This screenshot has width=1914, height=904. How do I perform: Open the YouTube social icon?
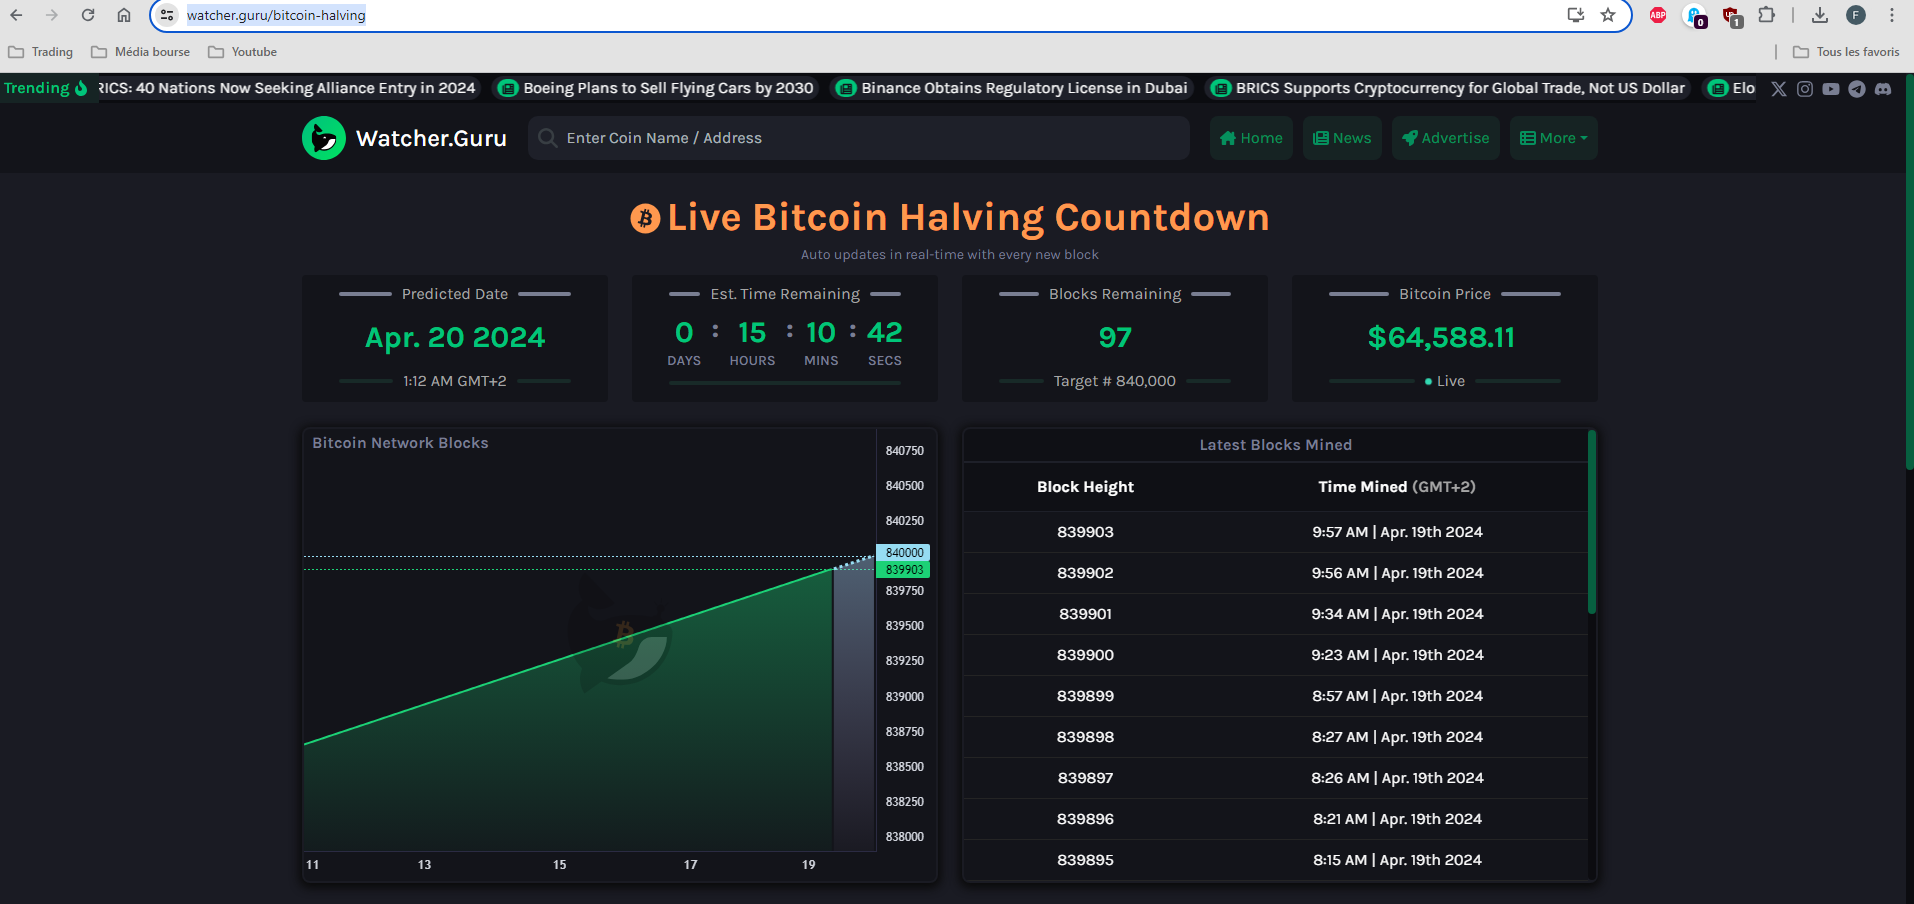pyautogui.click(x=1831, y=88)
